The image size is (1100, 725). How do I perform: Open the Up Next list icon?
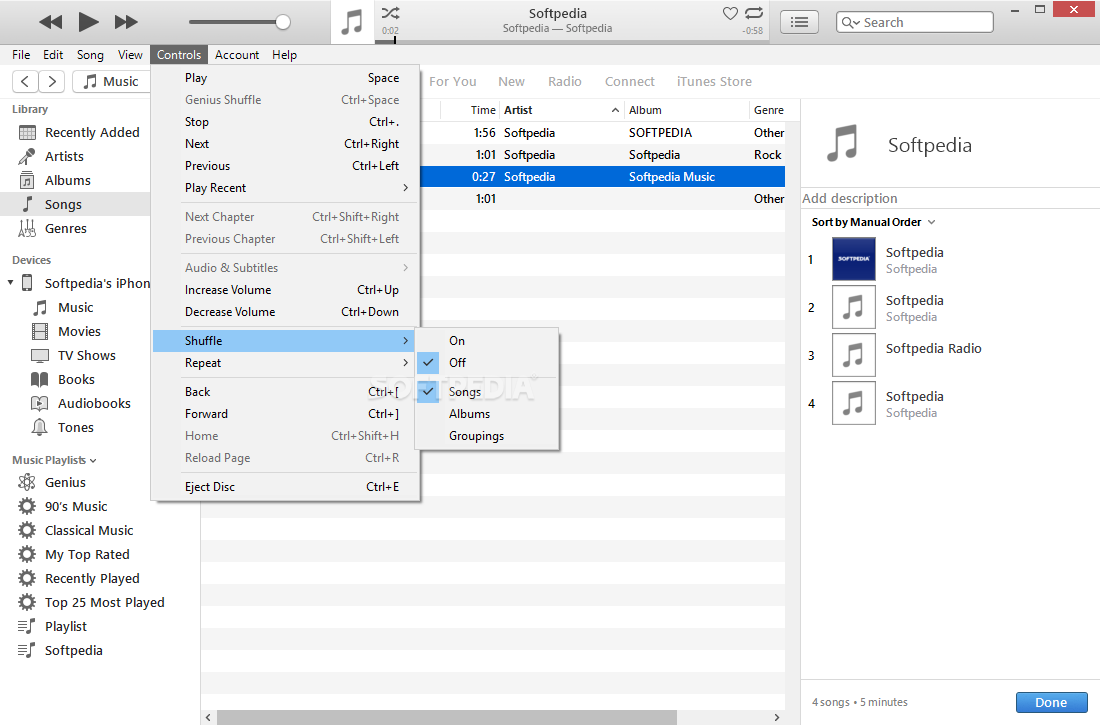coord(799,22)
